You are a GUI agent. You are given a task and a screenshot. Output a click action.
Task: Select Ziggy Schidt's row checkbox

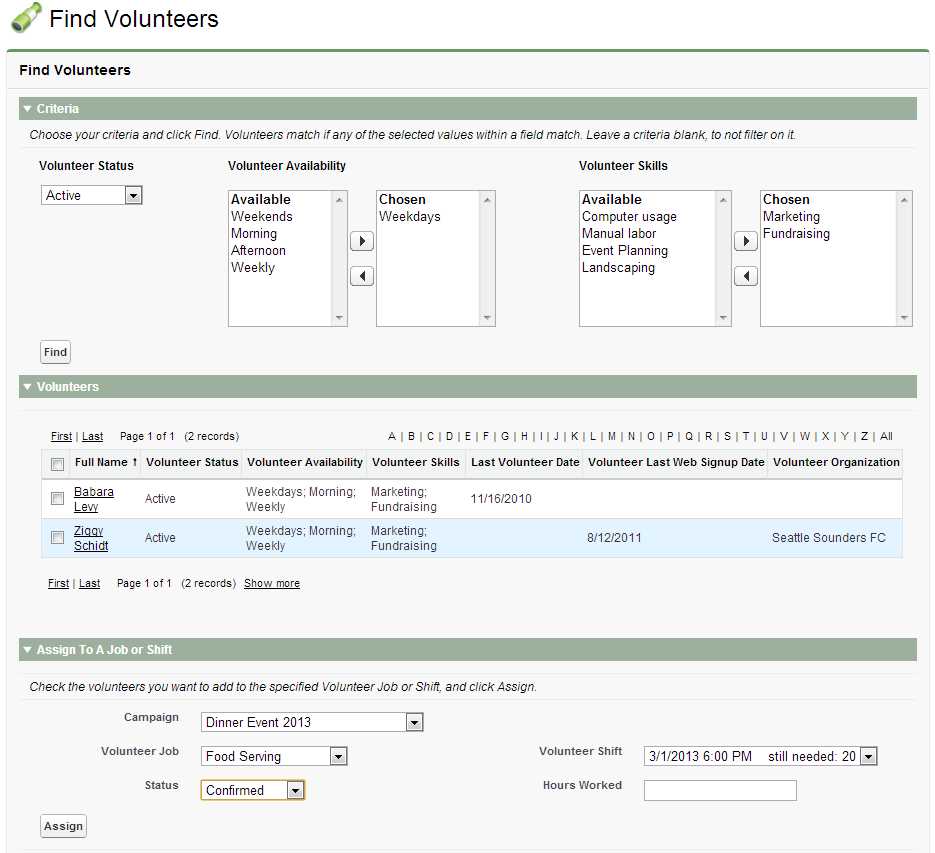coord(57,538)
